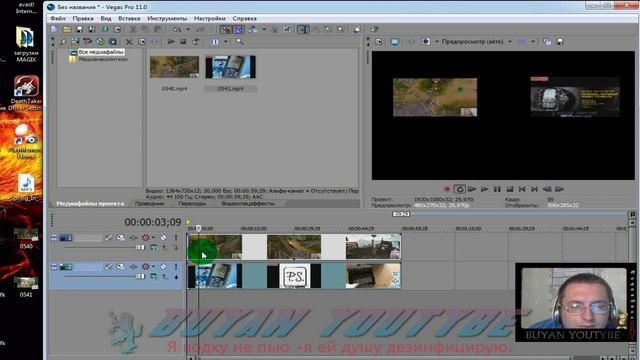Copy snapshot to clipboard in preview toolbar
Viewport: 640px width, 360px height.
click(547, 42)
